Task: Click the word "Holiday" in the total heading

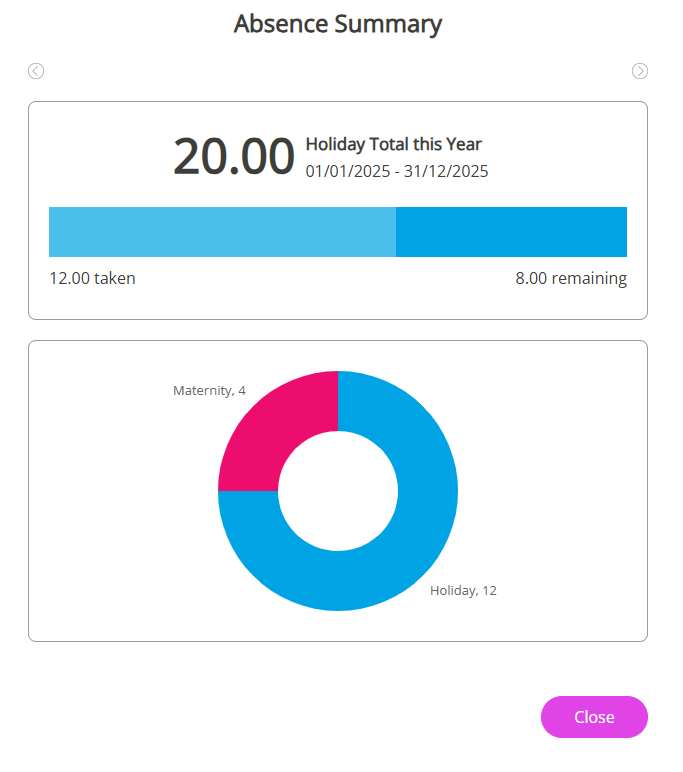Action: point(334,144)
